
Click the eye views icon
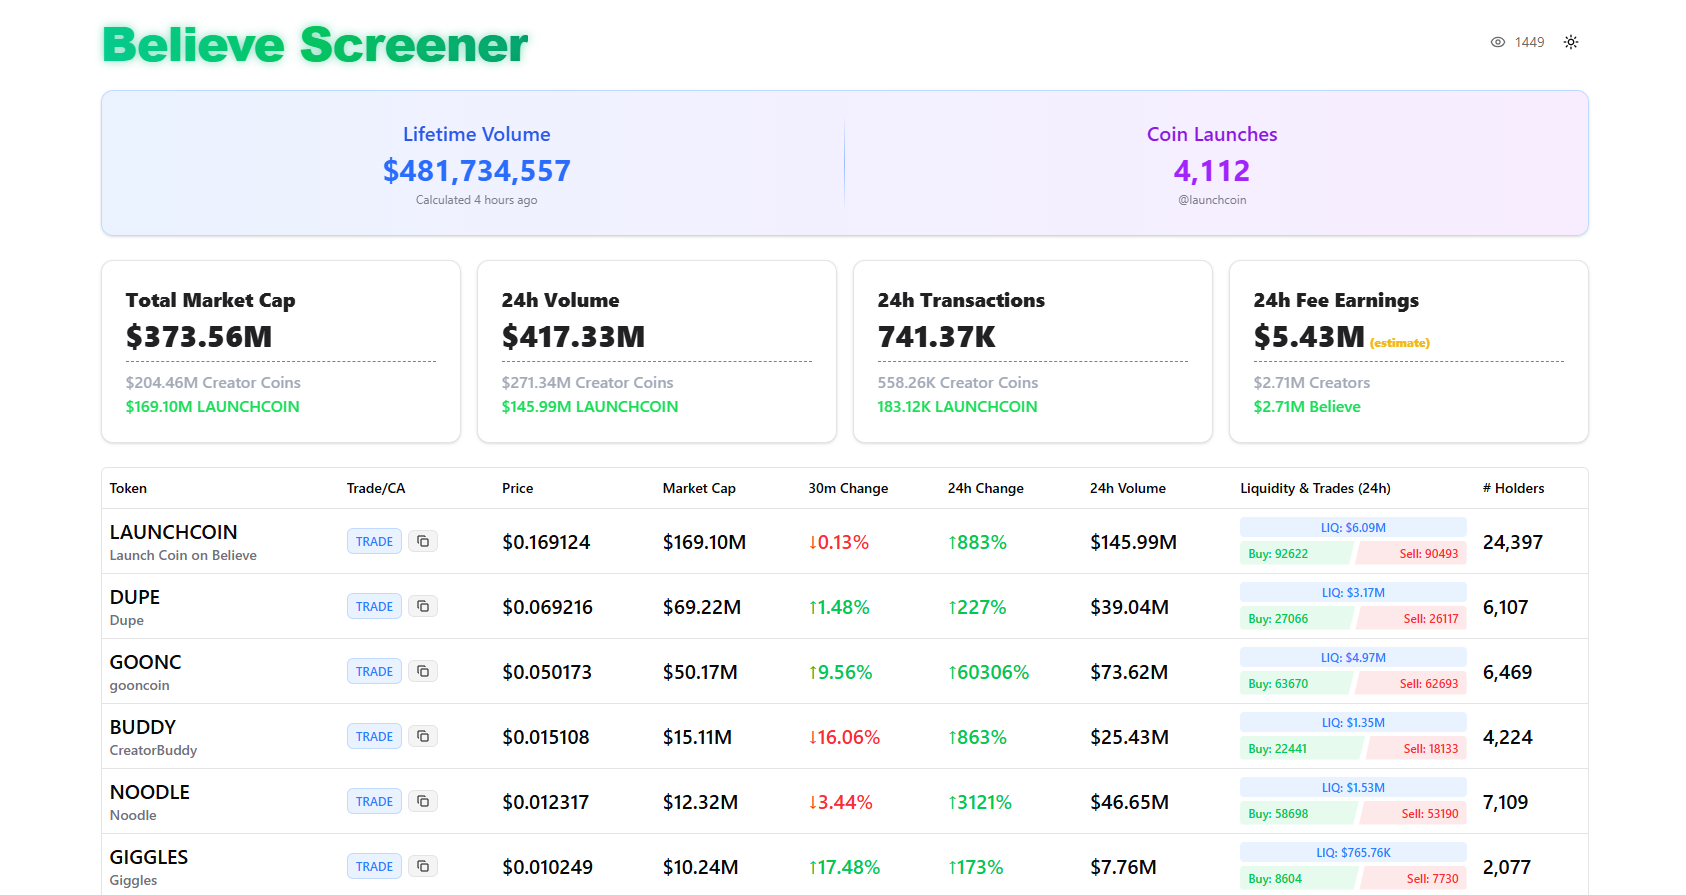pyautogui.click(x=1497, y=42)
